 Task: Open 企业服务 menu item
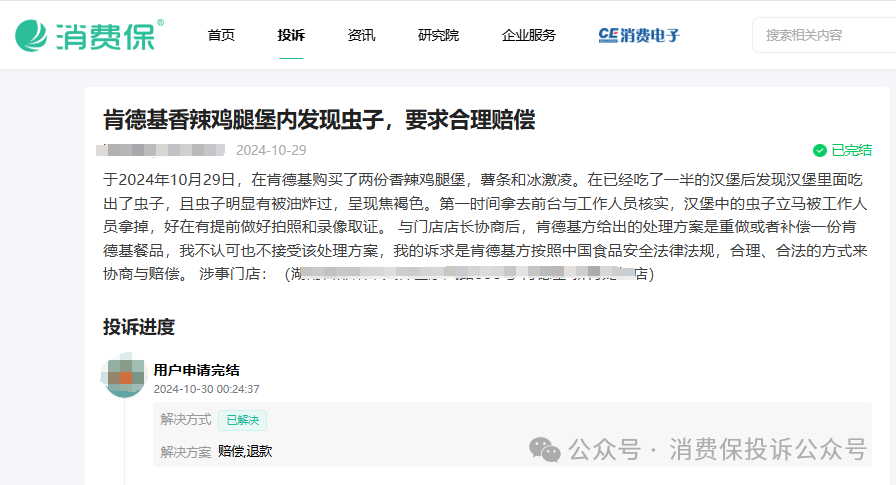(529, 35)
